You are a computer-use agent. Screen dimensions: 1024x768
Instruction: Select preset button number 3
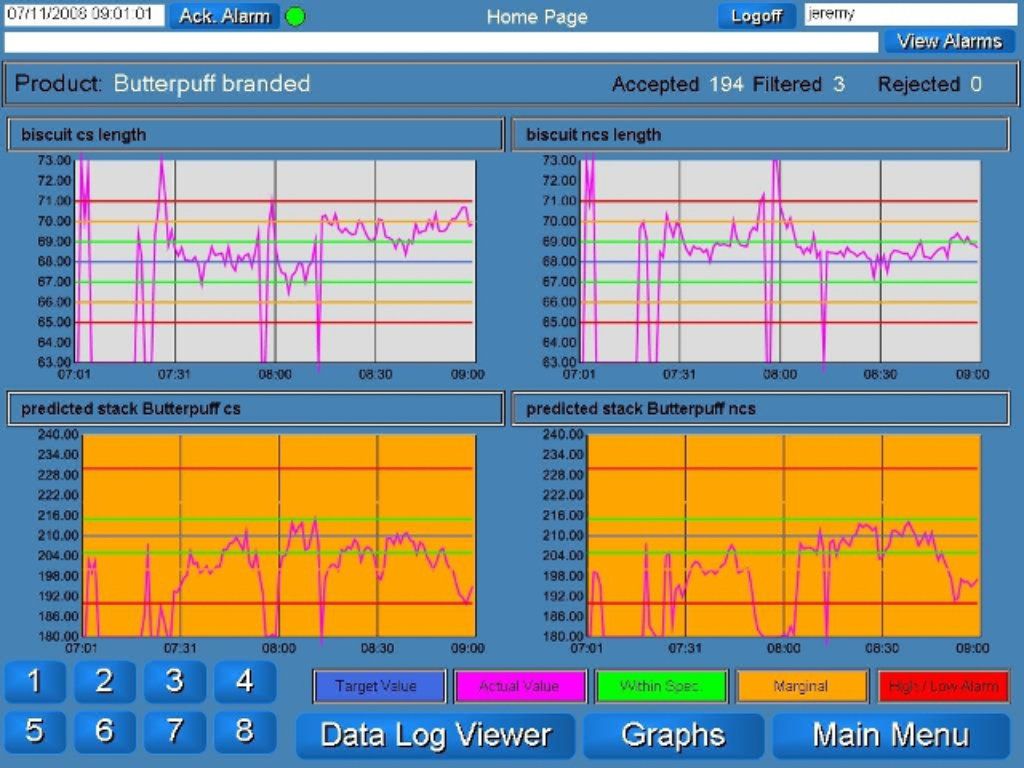(x=174, y=682)
